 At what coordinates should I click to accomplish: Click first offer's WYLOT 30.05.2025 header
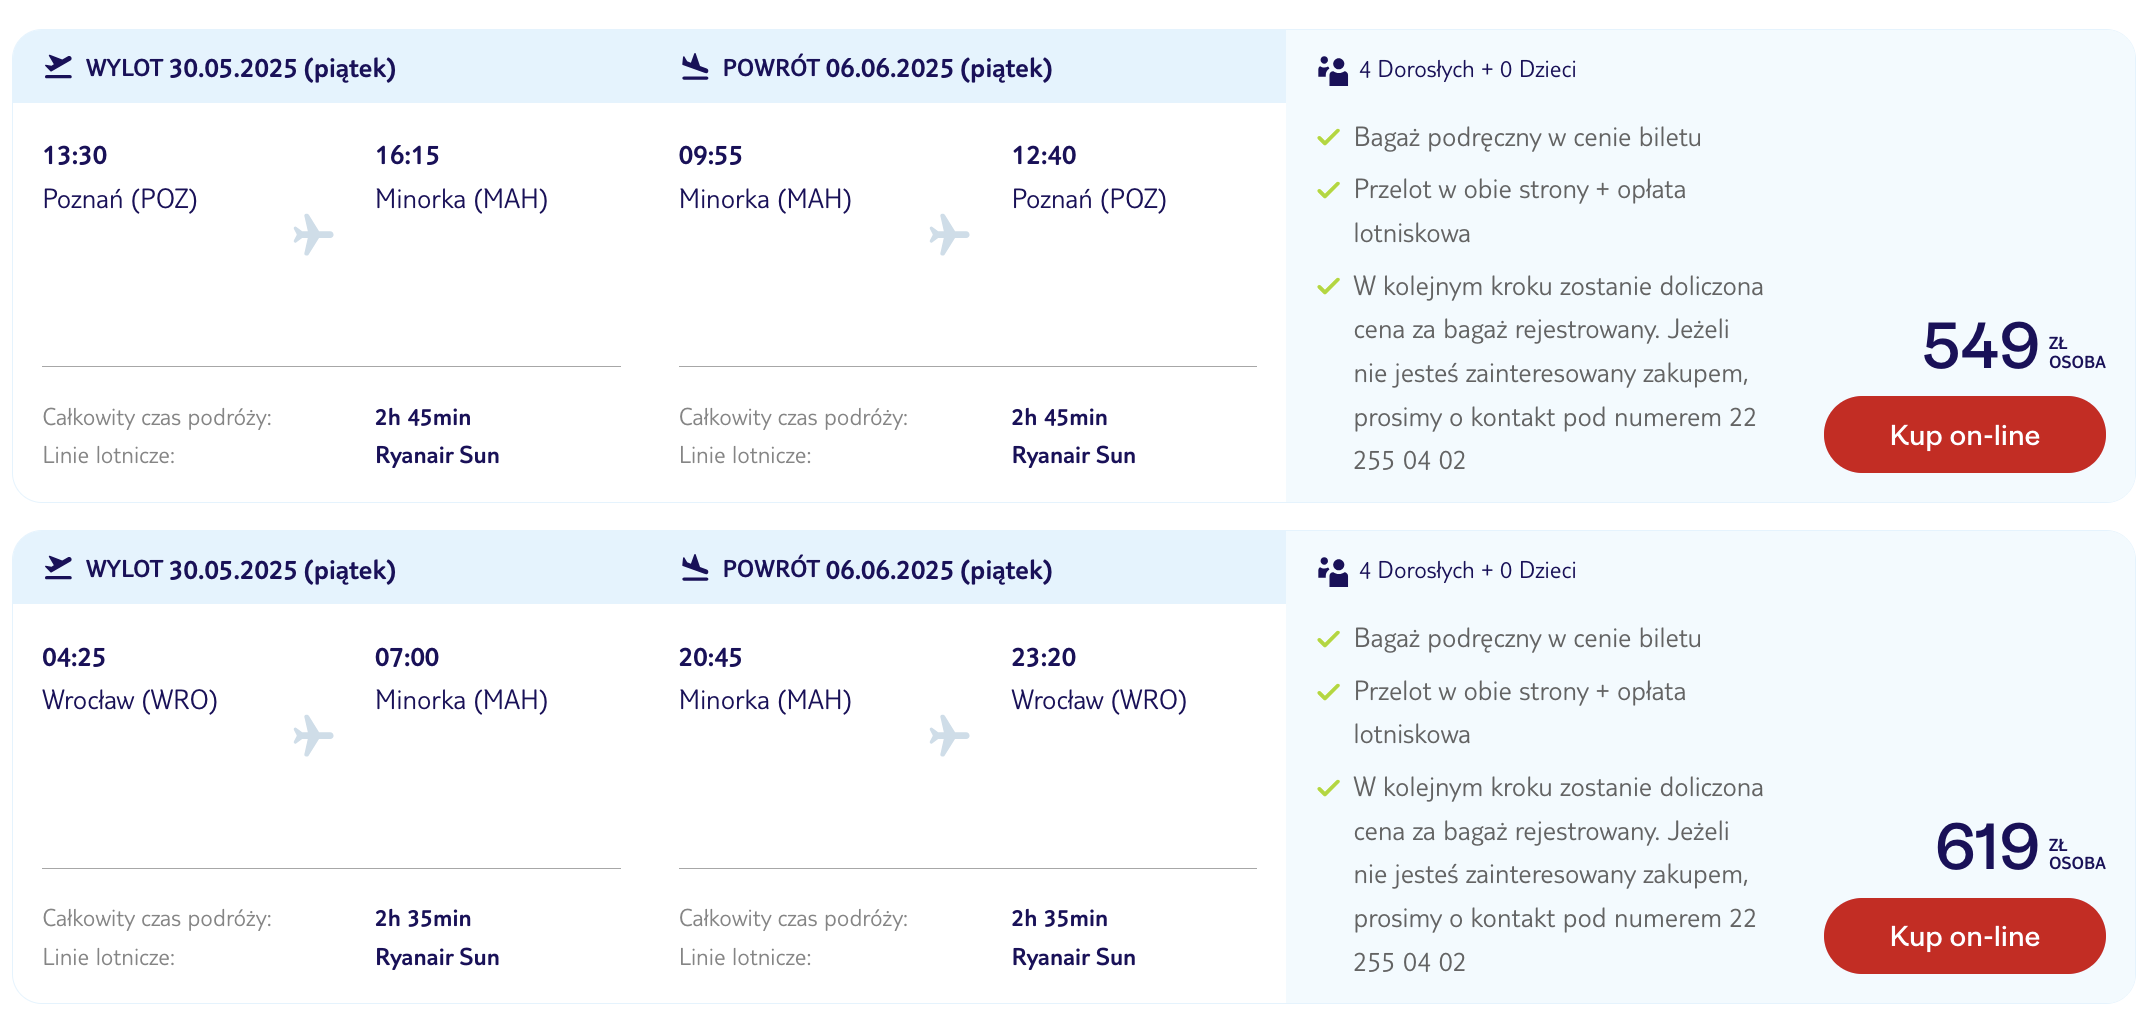coord(241,68)
